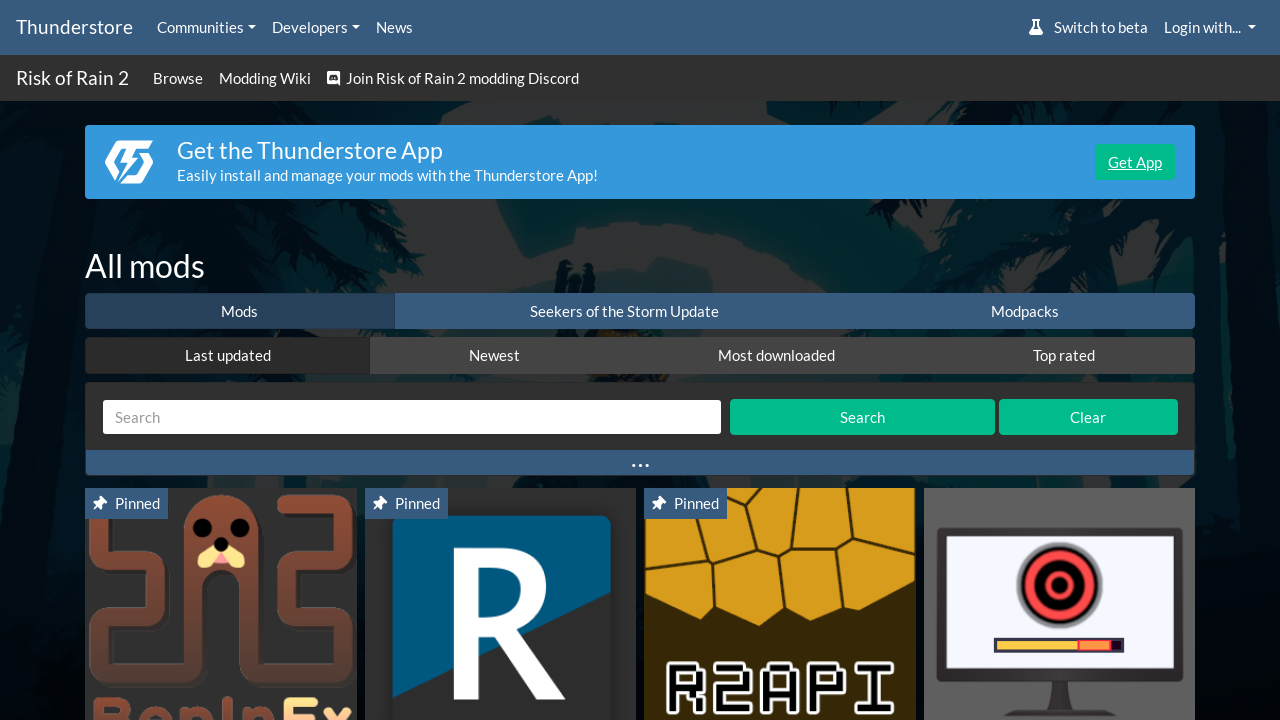The height and width of the screenshot is (720, 1280).
Task: Click the pin icon on R2API card
Action: tap(659, 503)
